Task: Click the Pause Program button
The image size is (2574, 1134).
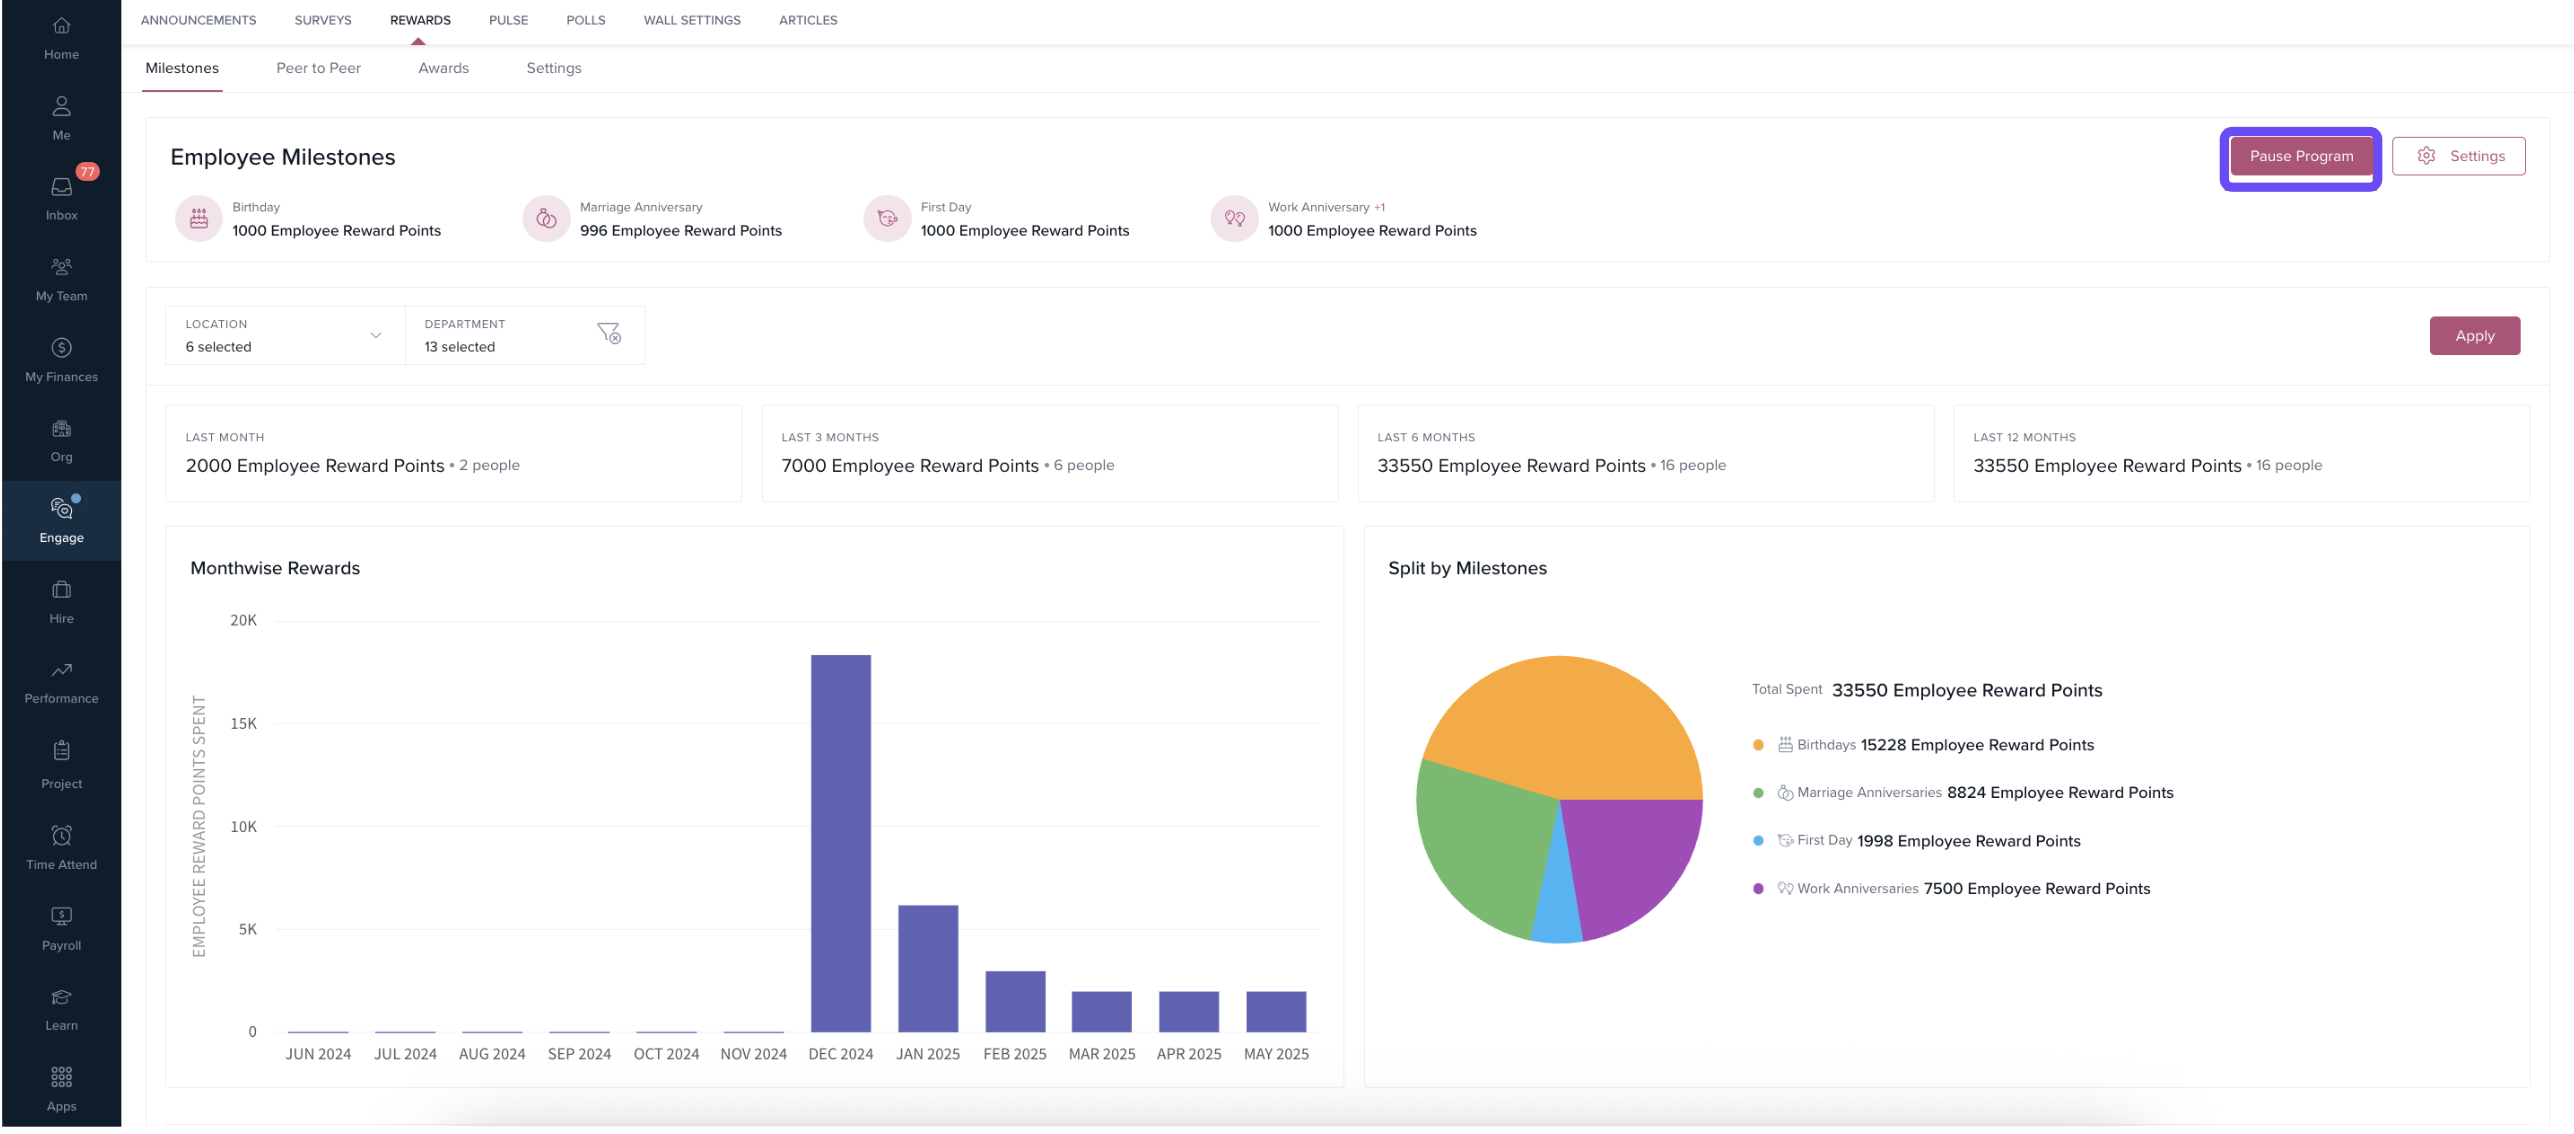Action: tap(2300, 157)
